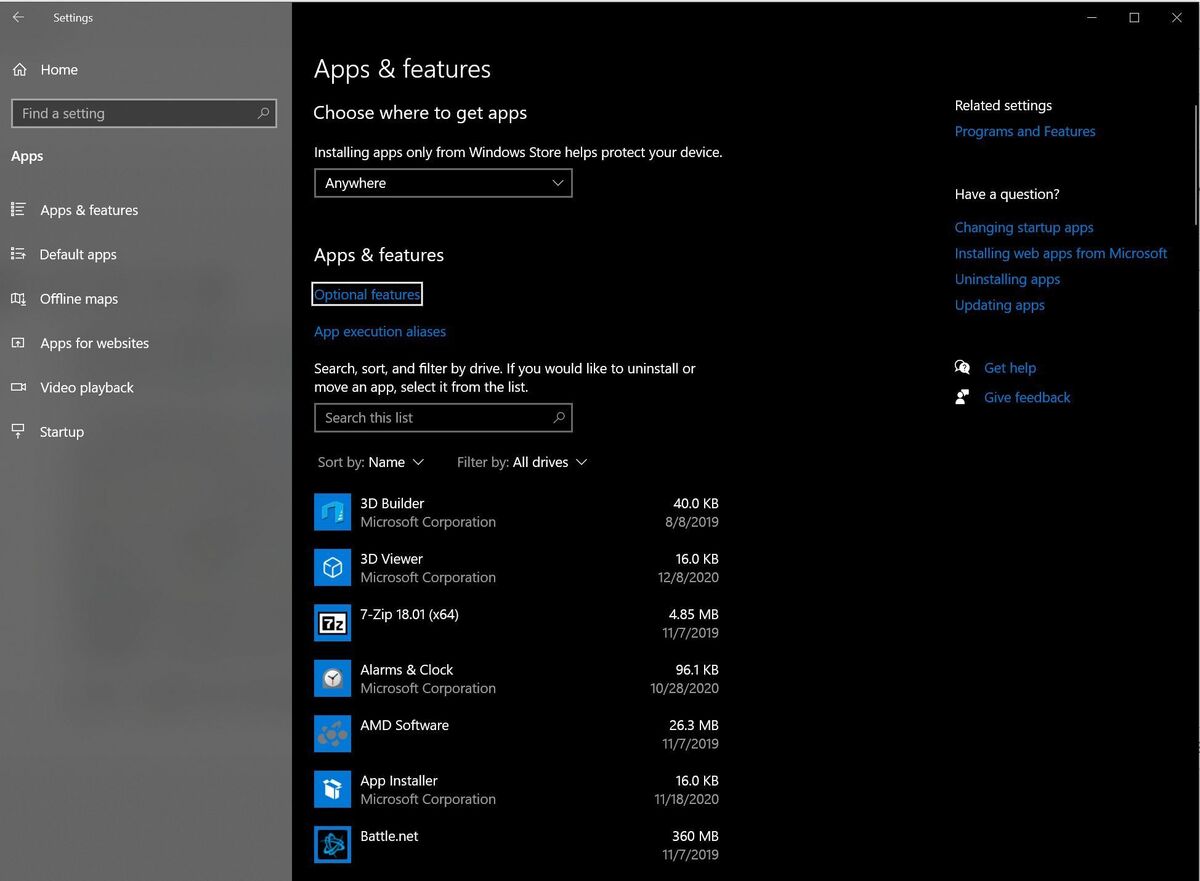The width and height of the screenshot is (1200, 881).
Task: Select the 3D Viewer app name
Action: tap(391, 558)
